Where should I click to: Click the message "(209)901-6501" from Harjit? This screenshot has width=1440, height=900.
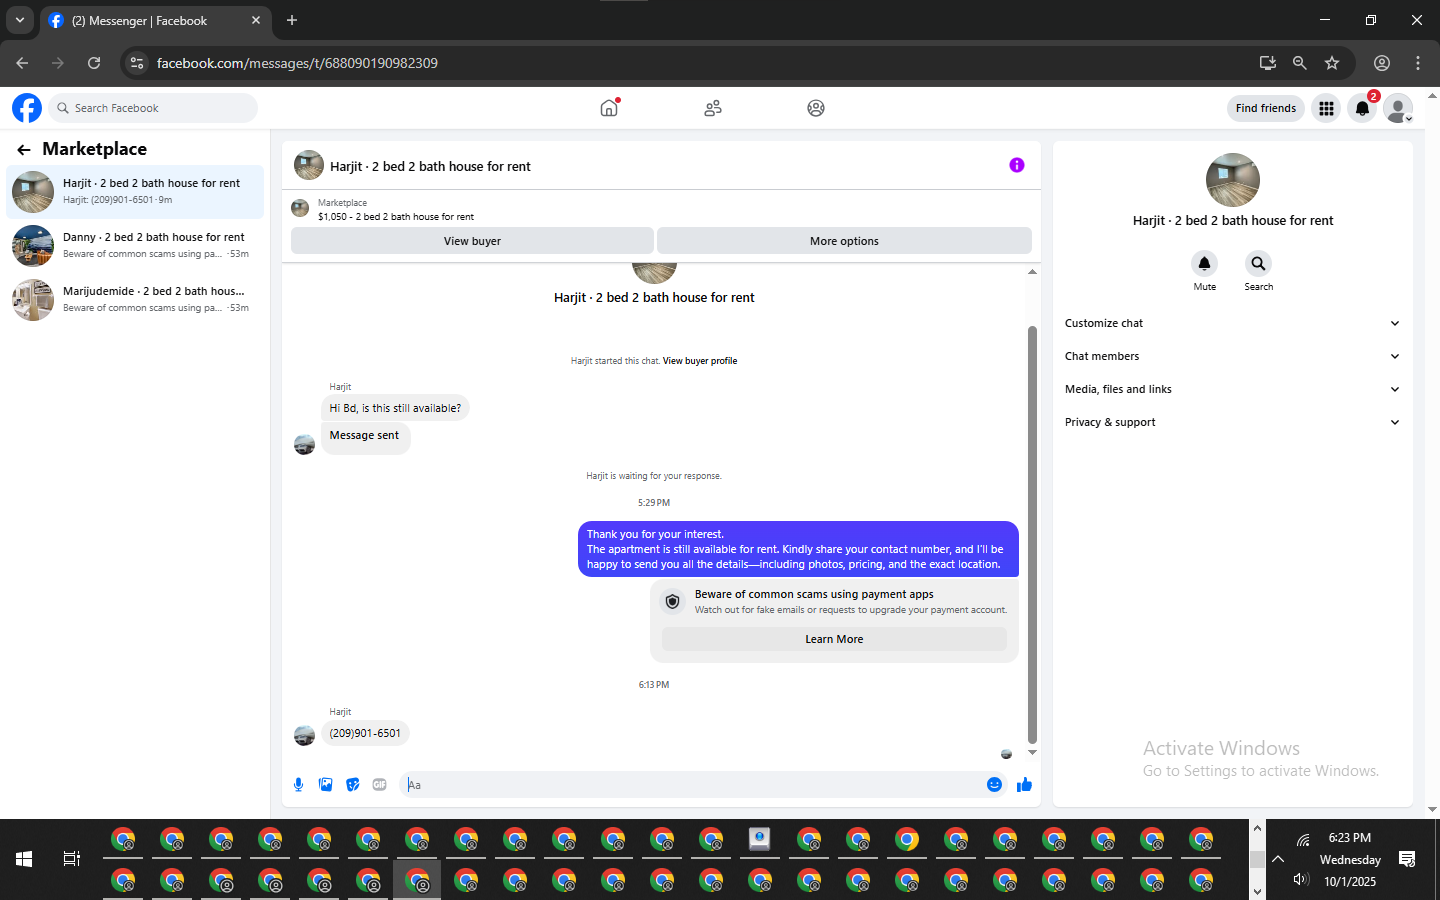pos(365,733)
